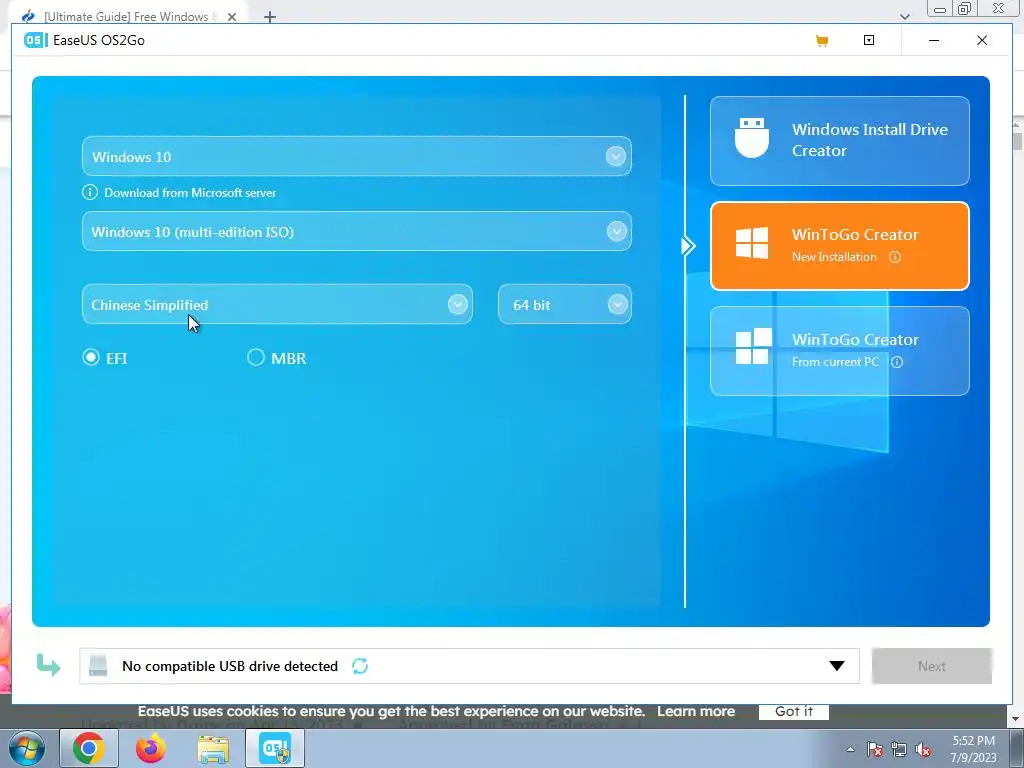The height and width of the screenshot is (768, 1024).
Task: Open the Chinese Simplified language dropdown
Action: tap(458, 304)
